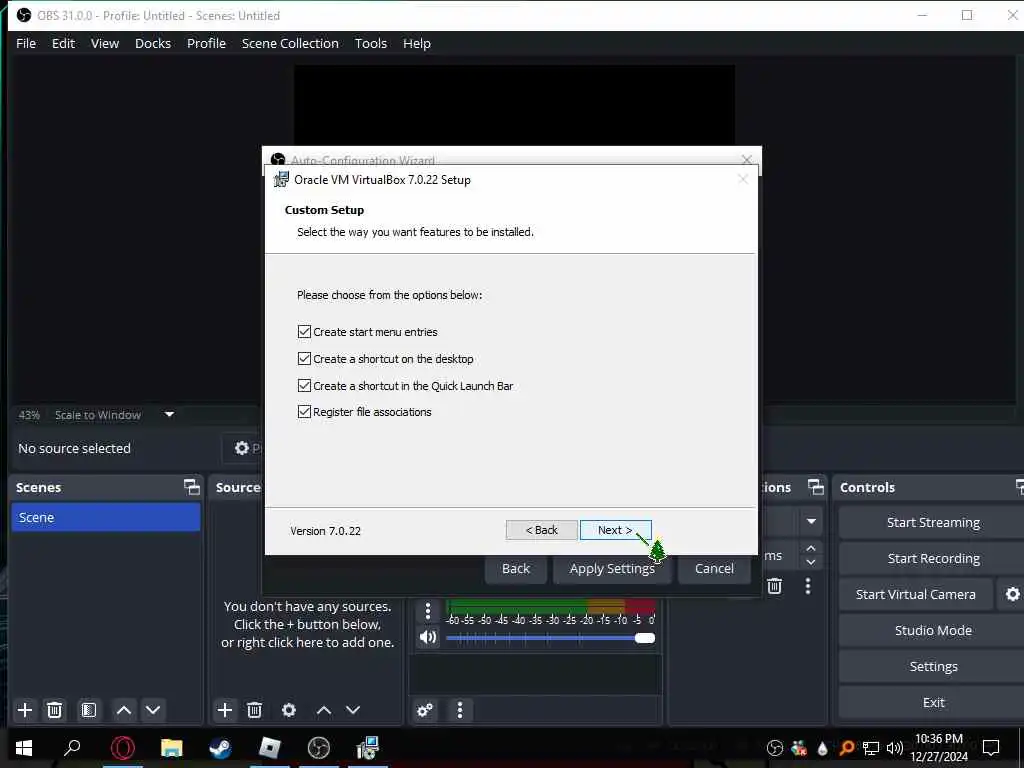Click Apply Settings in Auto-Configuration Wizard

click(612, 568)
